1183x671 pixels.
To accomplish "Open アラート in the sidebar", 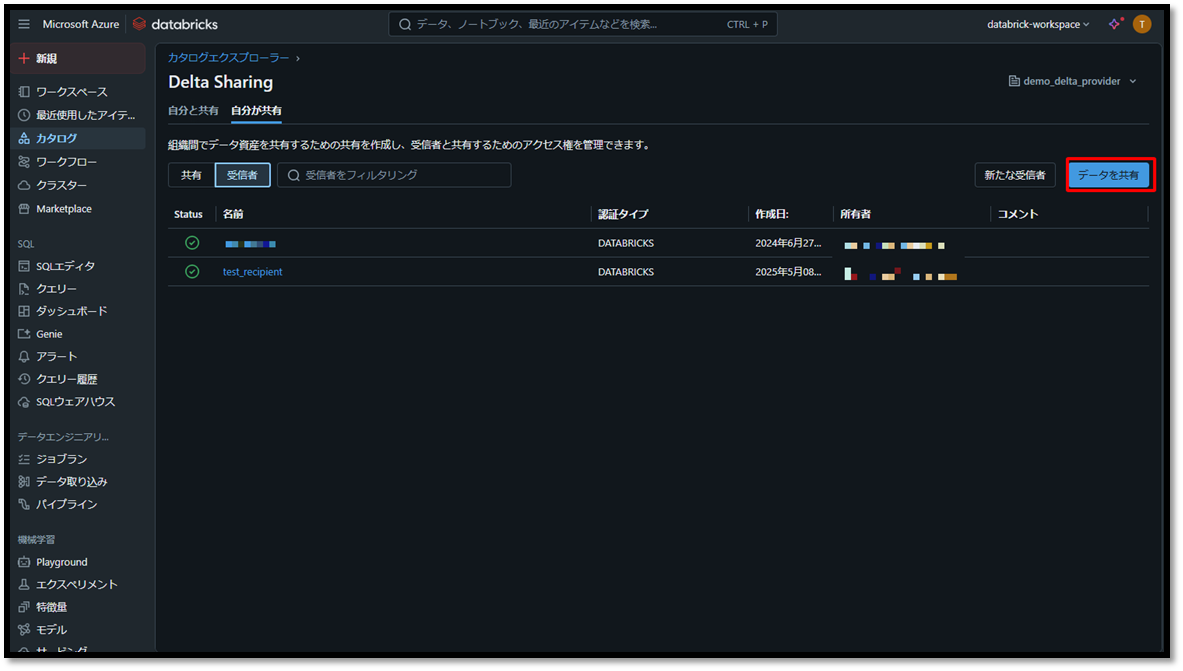I will click(x=56, y=356).
